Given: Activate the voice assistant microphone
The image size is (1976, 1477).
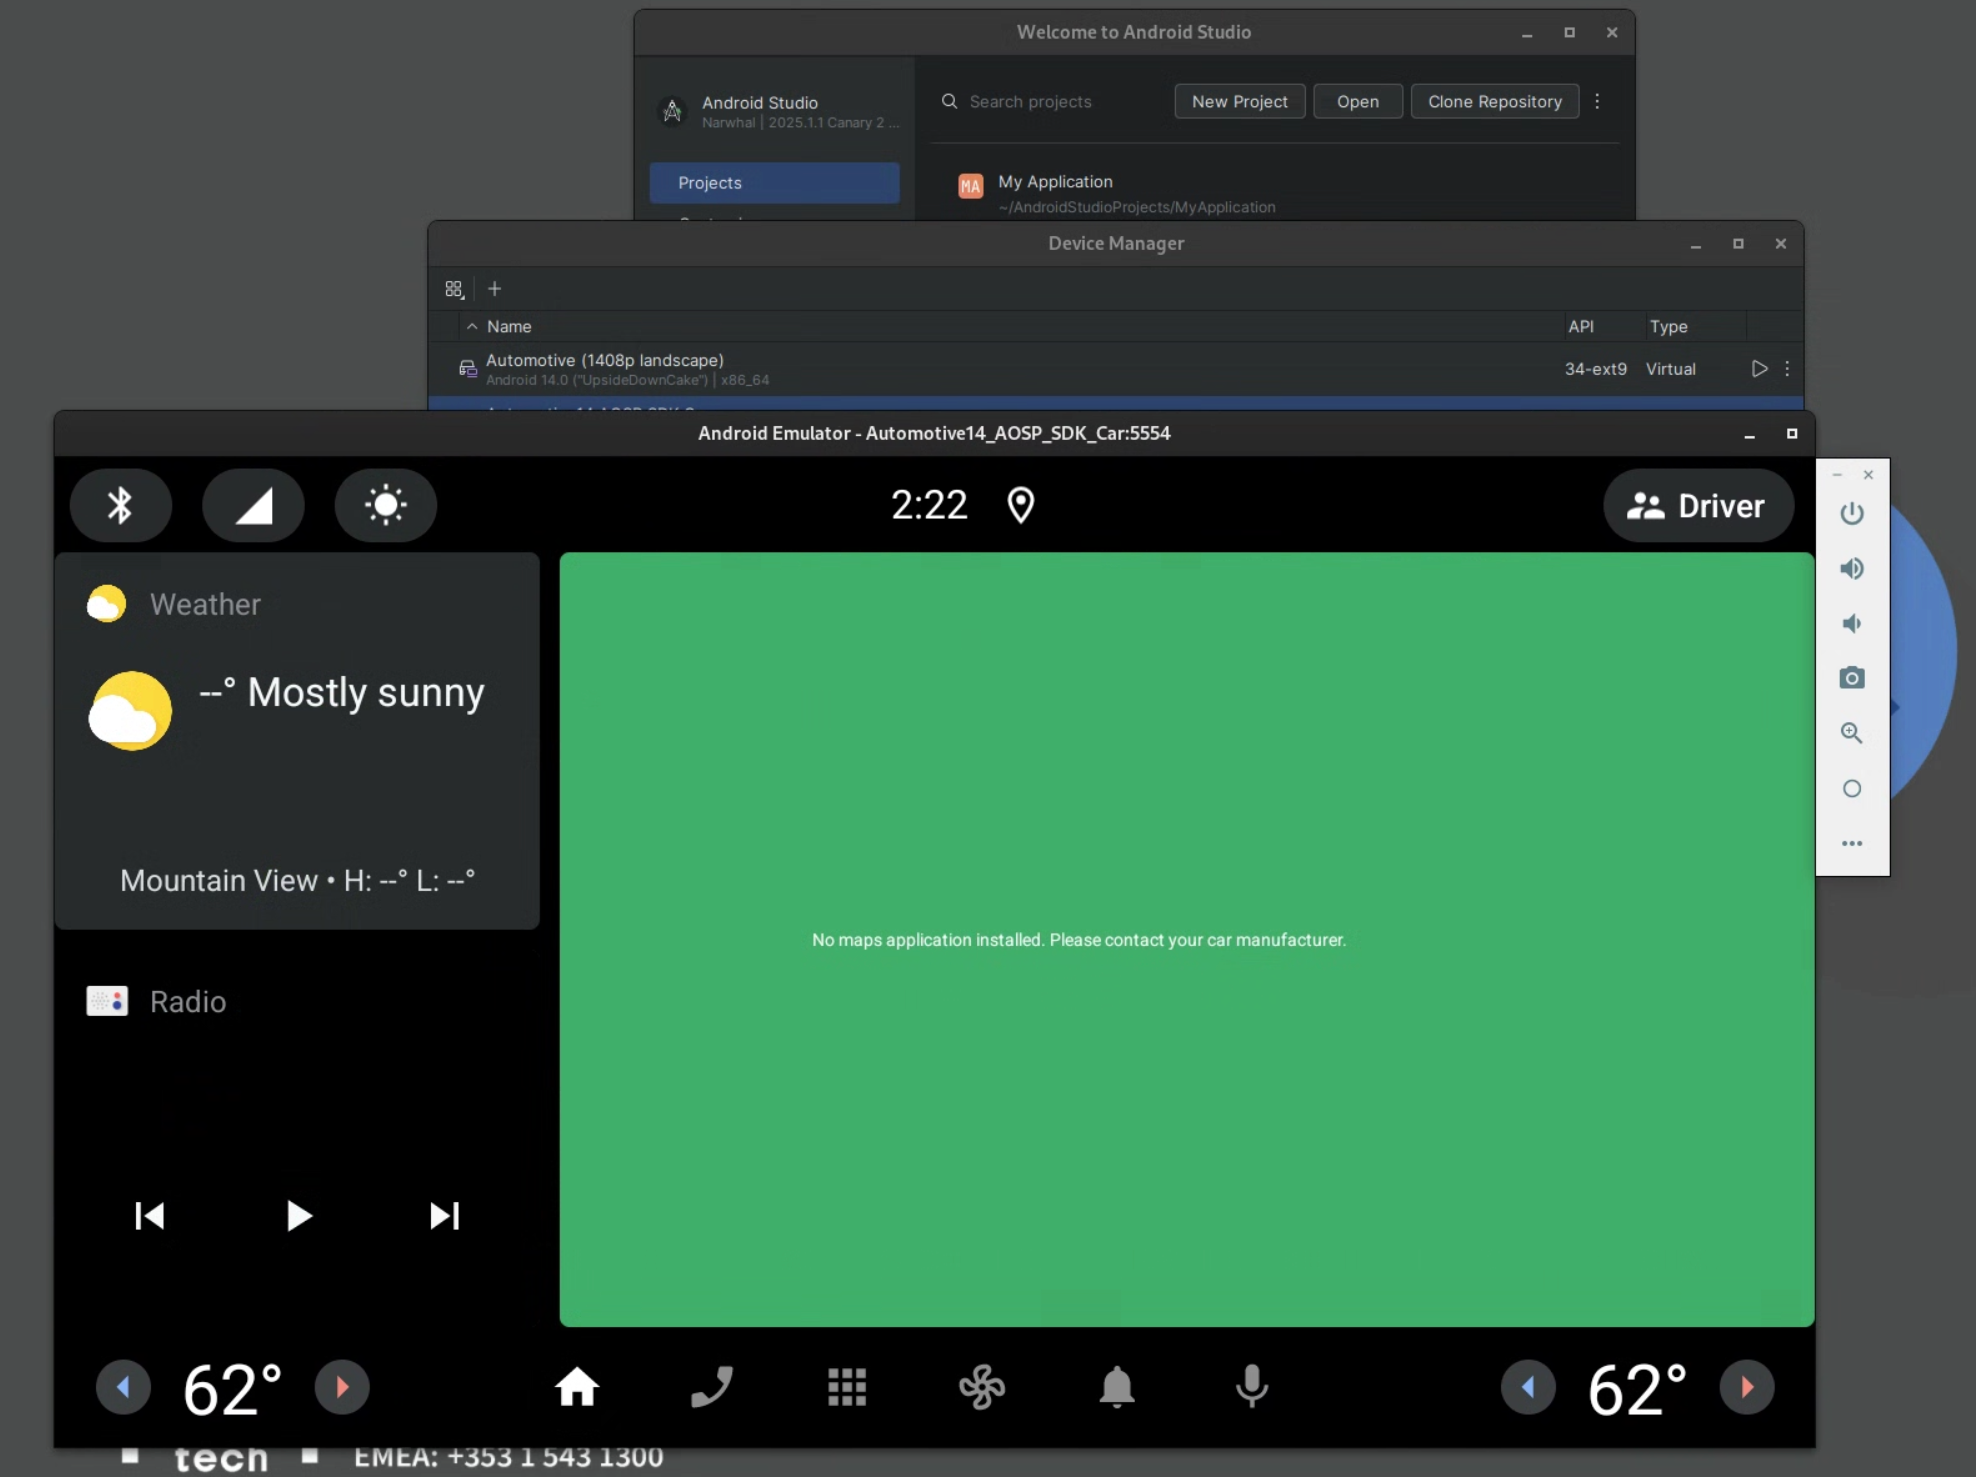Looking at the screenshot, I should coord(1251,1387).
